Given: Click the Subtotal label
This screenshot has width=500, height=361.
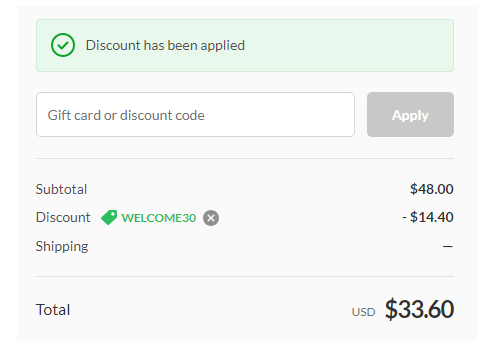Looking at the screenshot, I should coord(61,189).
